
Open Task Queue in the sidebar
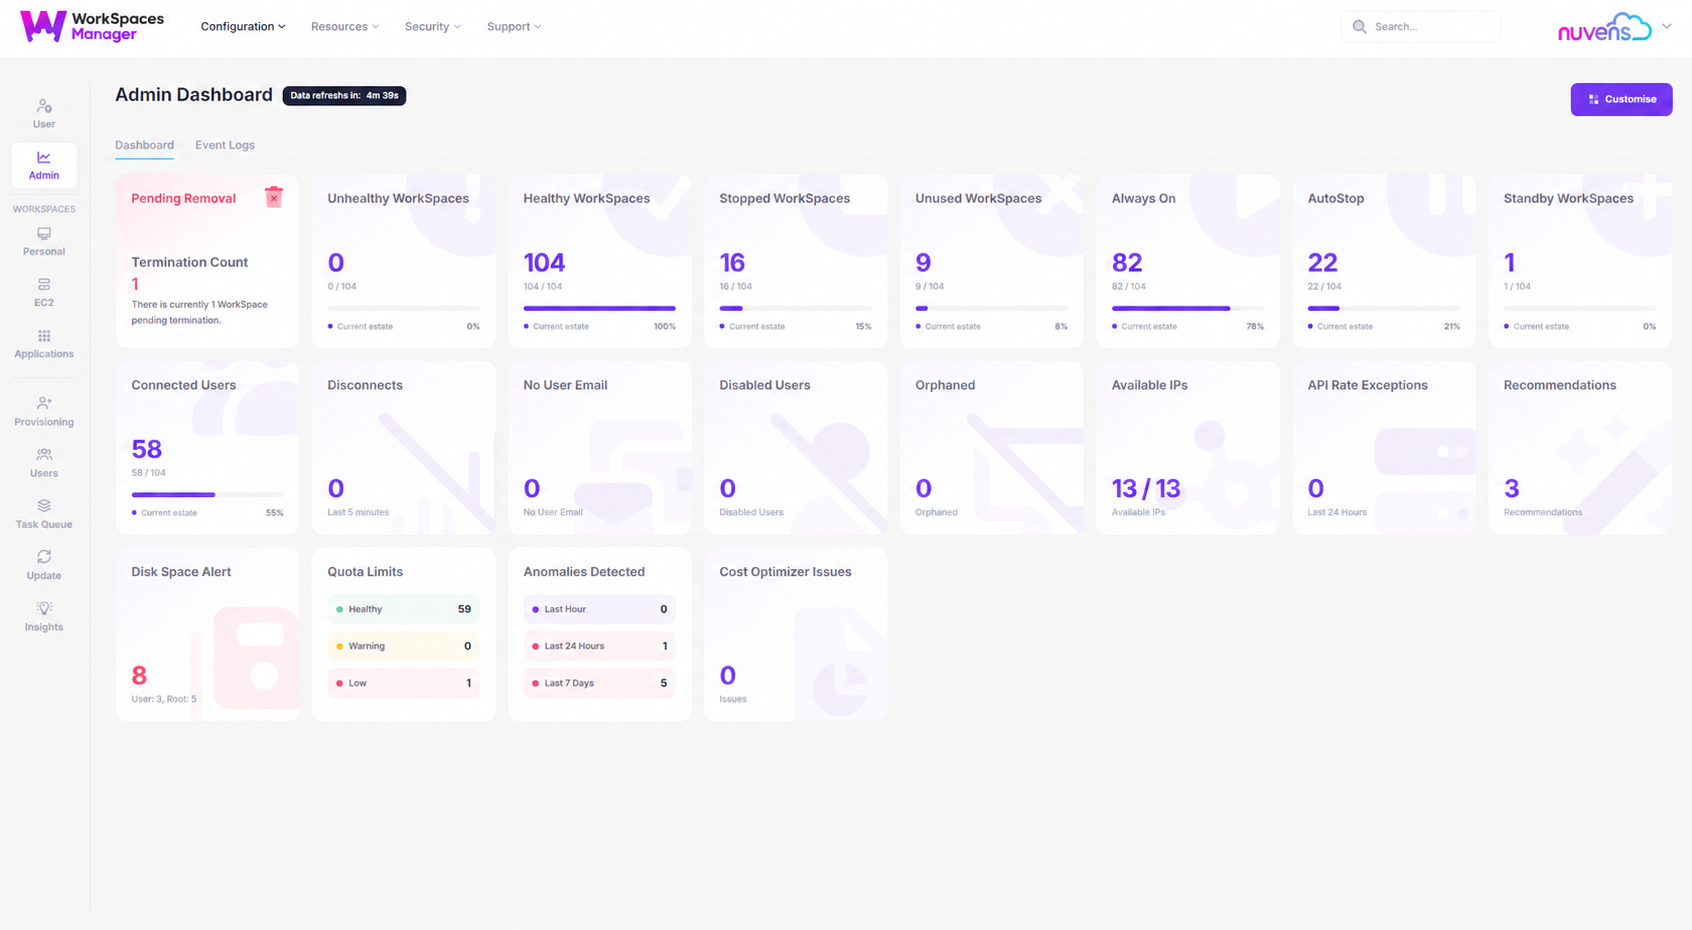44,513
